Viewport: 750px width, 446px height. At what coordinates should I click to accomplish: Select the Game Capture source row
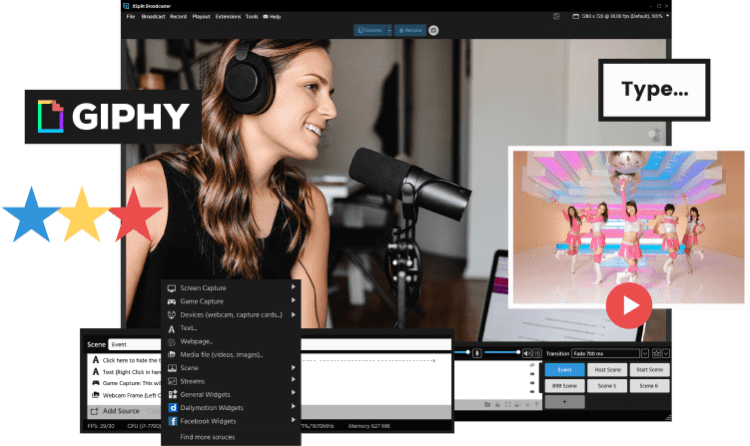tap(126, 383)
